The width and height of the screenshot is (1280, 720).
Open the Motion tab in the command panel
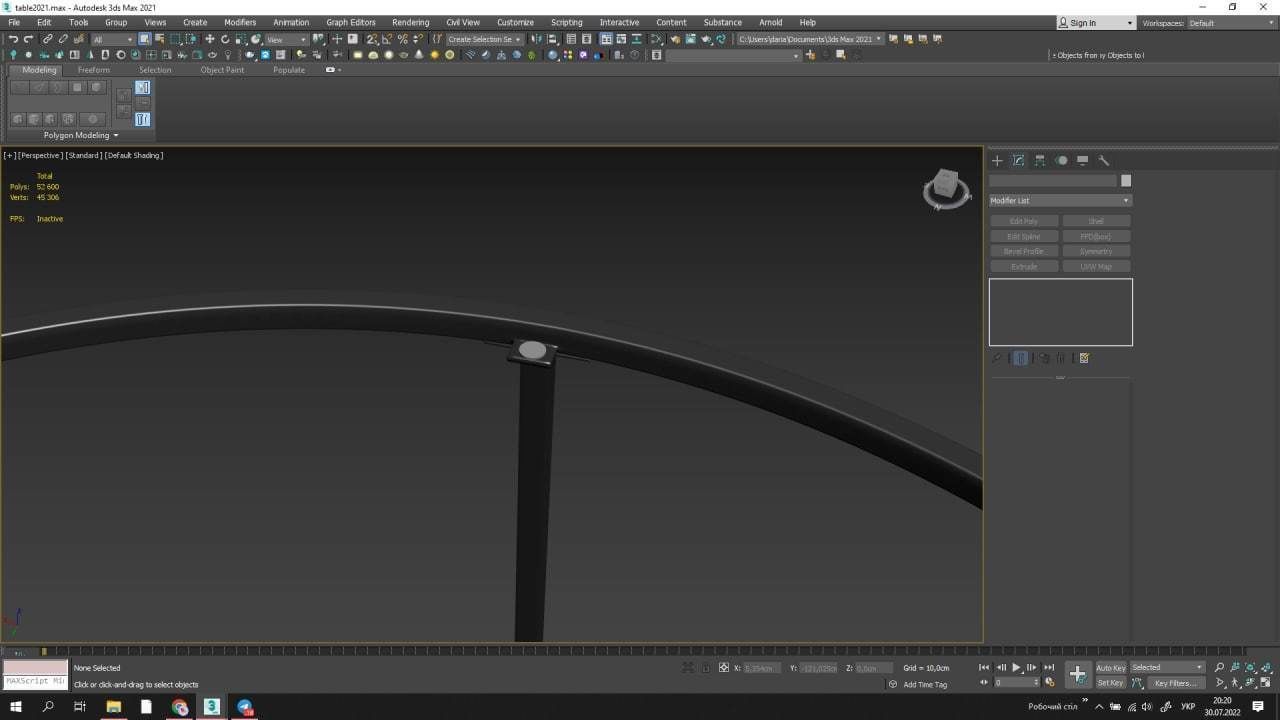click(x=1061, y=160)
